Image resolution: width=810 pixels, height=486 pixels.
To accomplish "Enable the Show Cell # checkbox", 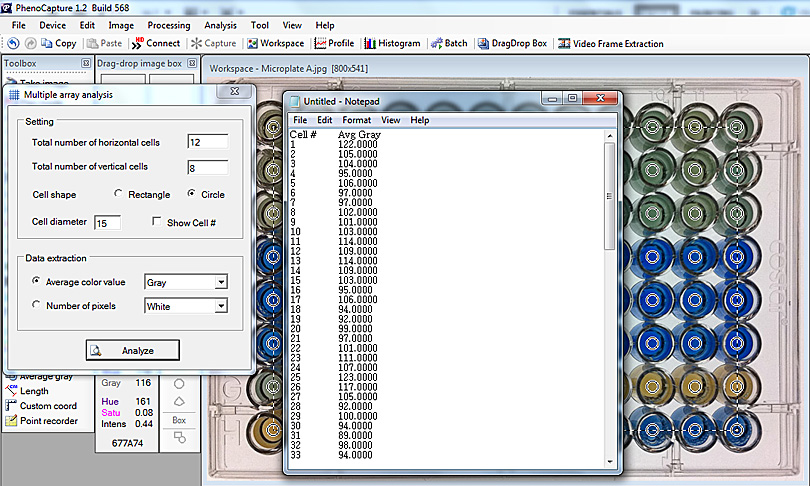I will (157, 222).
